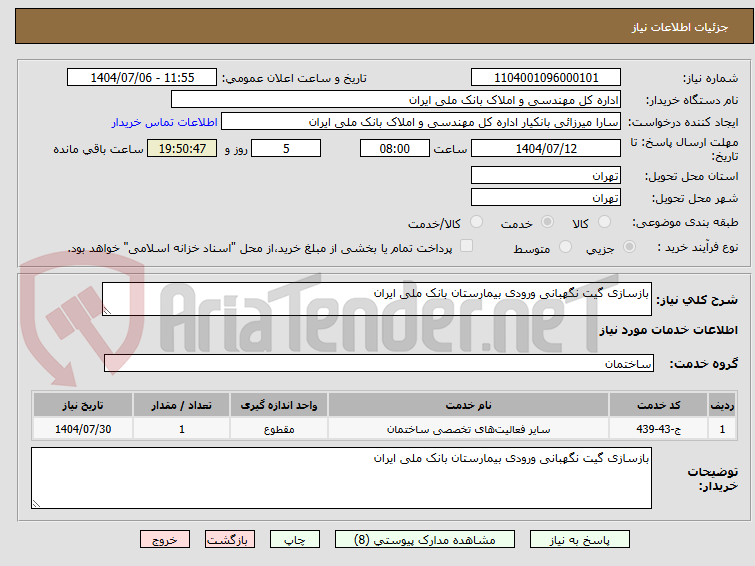755x566 pixels.
Task: Select the کالا/خدمت radio button
Action: (x=476, y=222)
